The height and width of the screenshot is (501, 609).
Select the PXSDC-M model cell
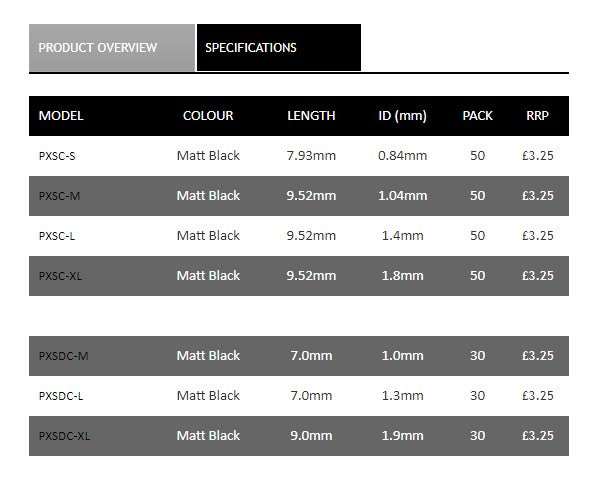click(x=63, y=356)
